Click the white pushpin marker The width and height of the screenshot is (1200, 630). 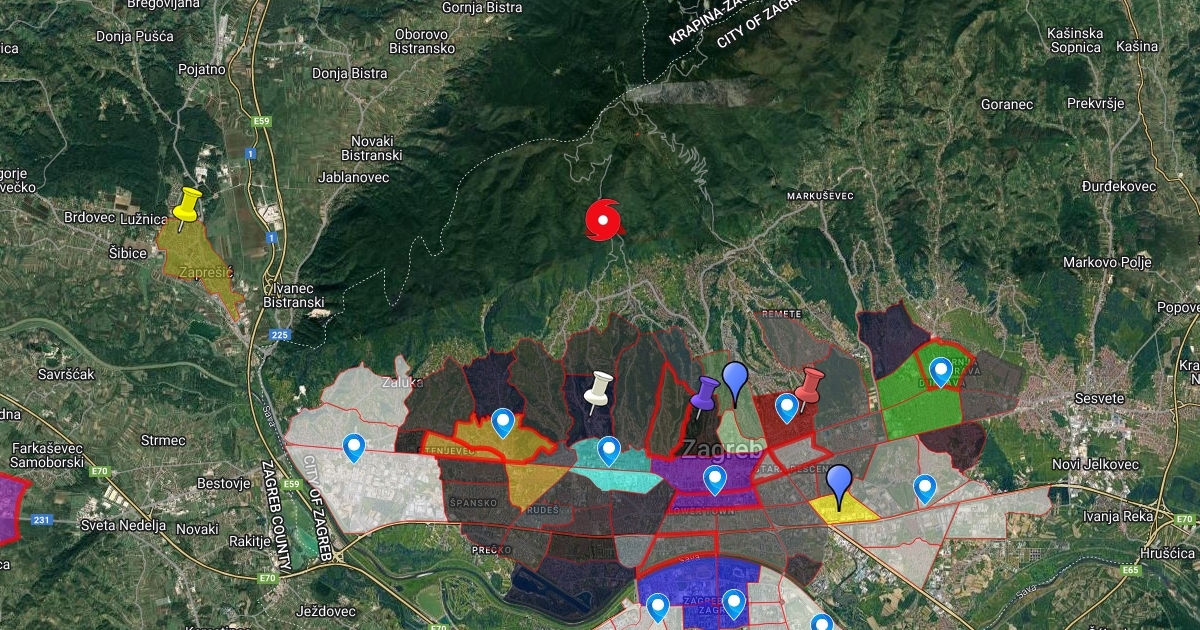pyautogui.click(x=600, y=389)
